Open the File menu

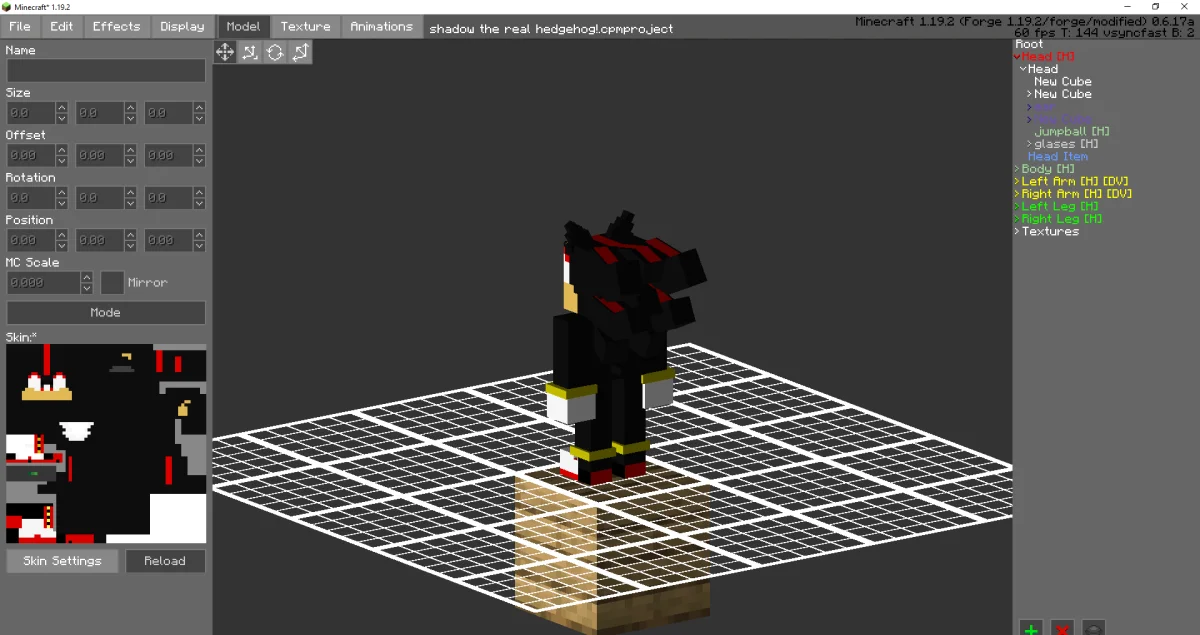click(19, 26)
